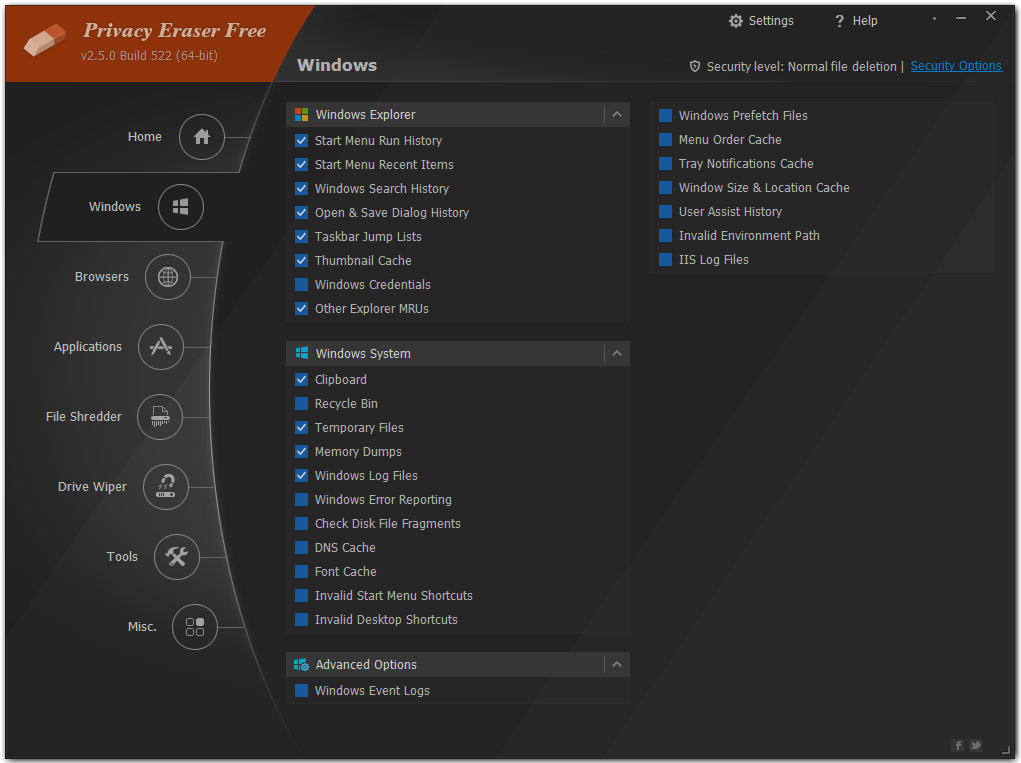Collapse the Windows Explorer section
This screenshot has width=1021, height=763.
(617, 115)
